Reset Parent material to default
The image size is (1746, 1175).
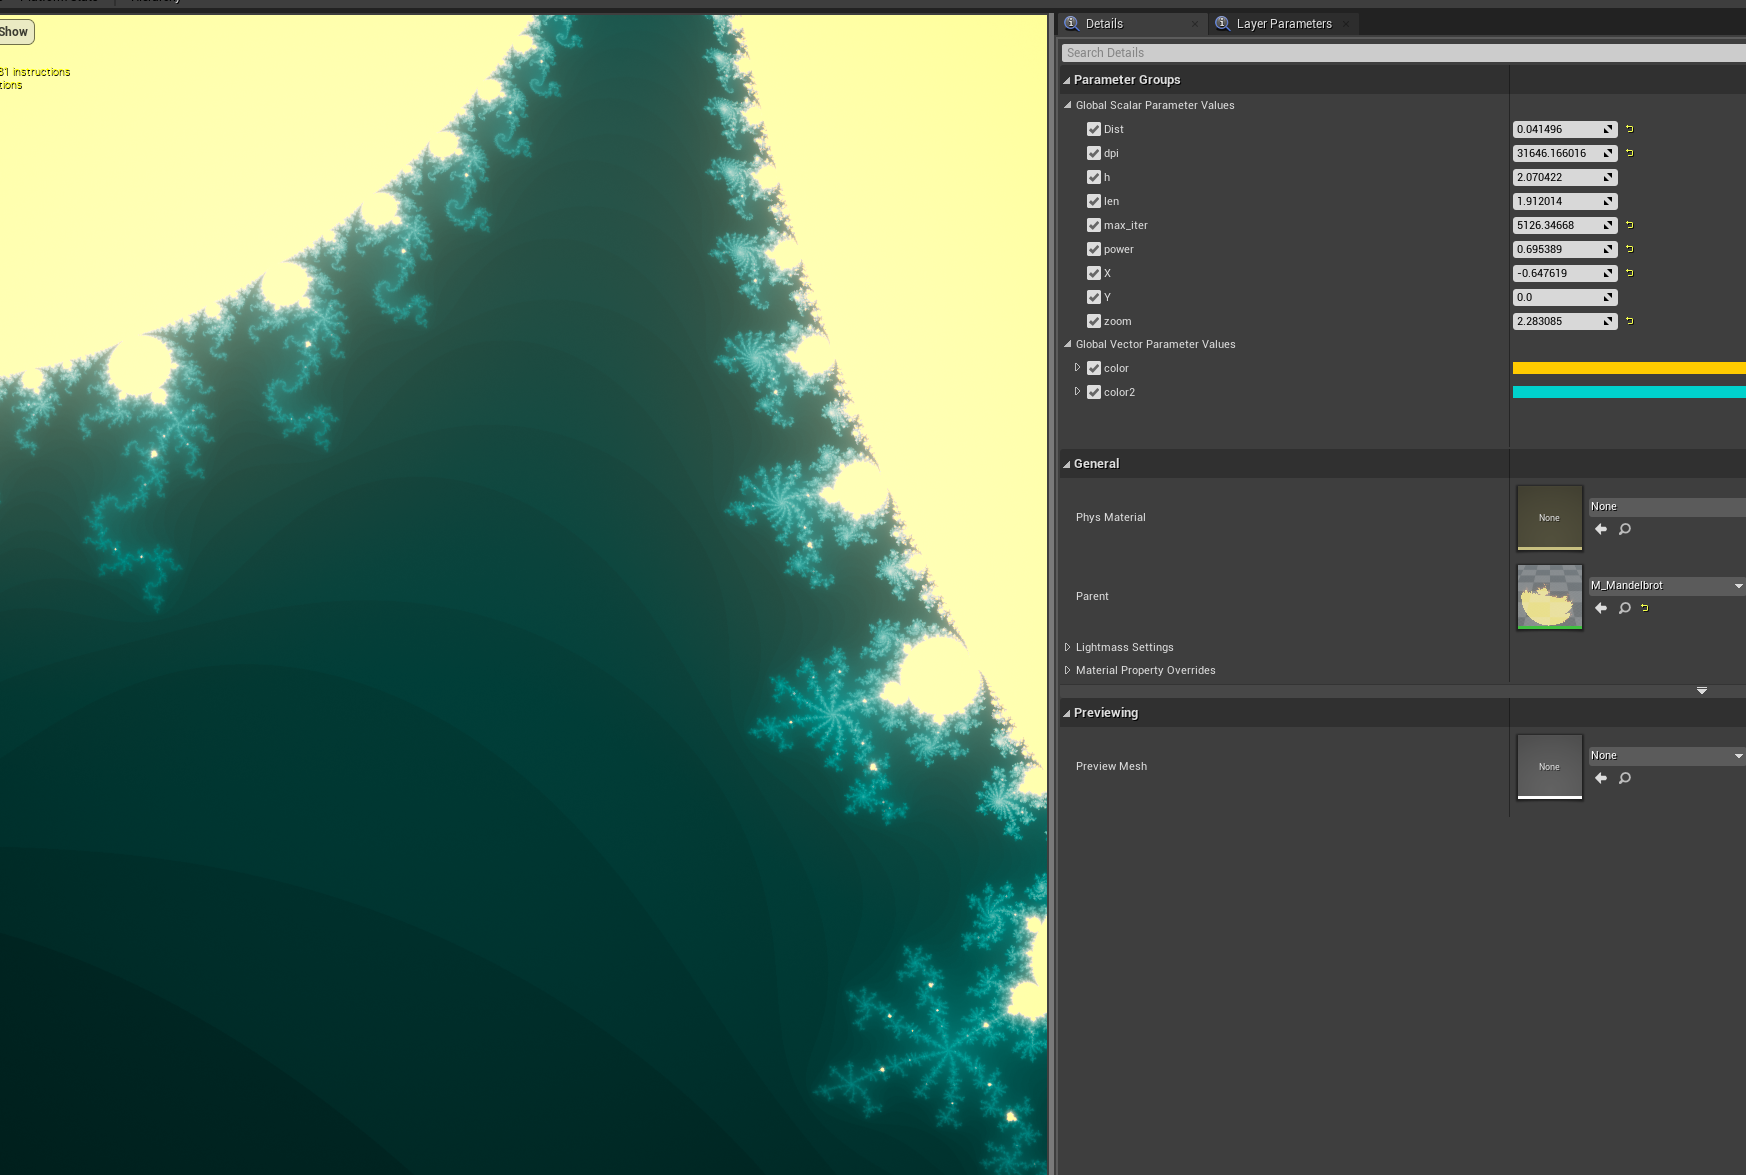(1645, 608)
